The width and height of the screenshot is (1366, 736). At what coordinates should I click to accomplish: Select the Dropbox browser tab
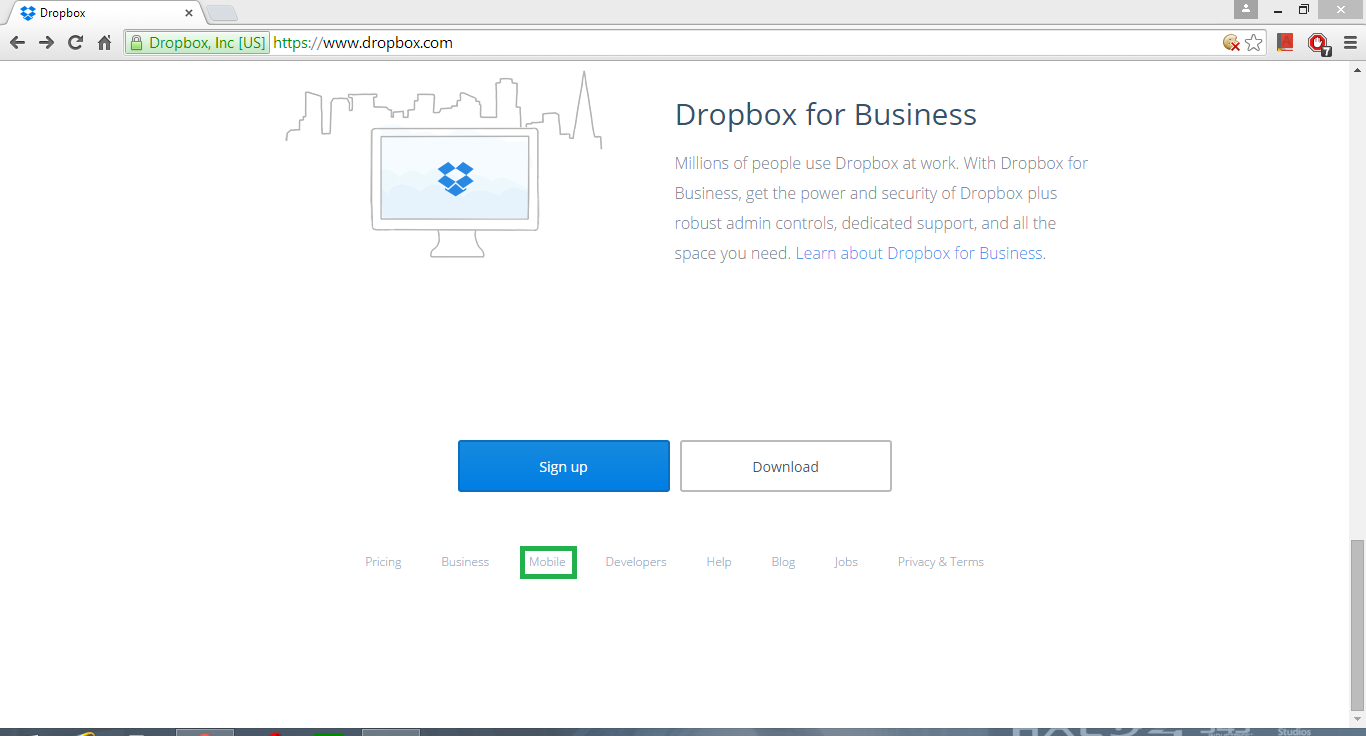coord(100,13)
